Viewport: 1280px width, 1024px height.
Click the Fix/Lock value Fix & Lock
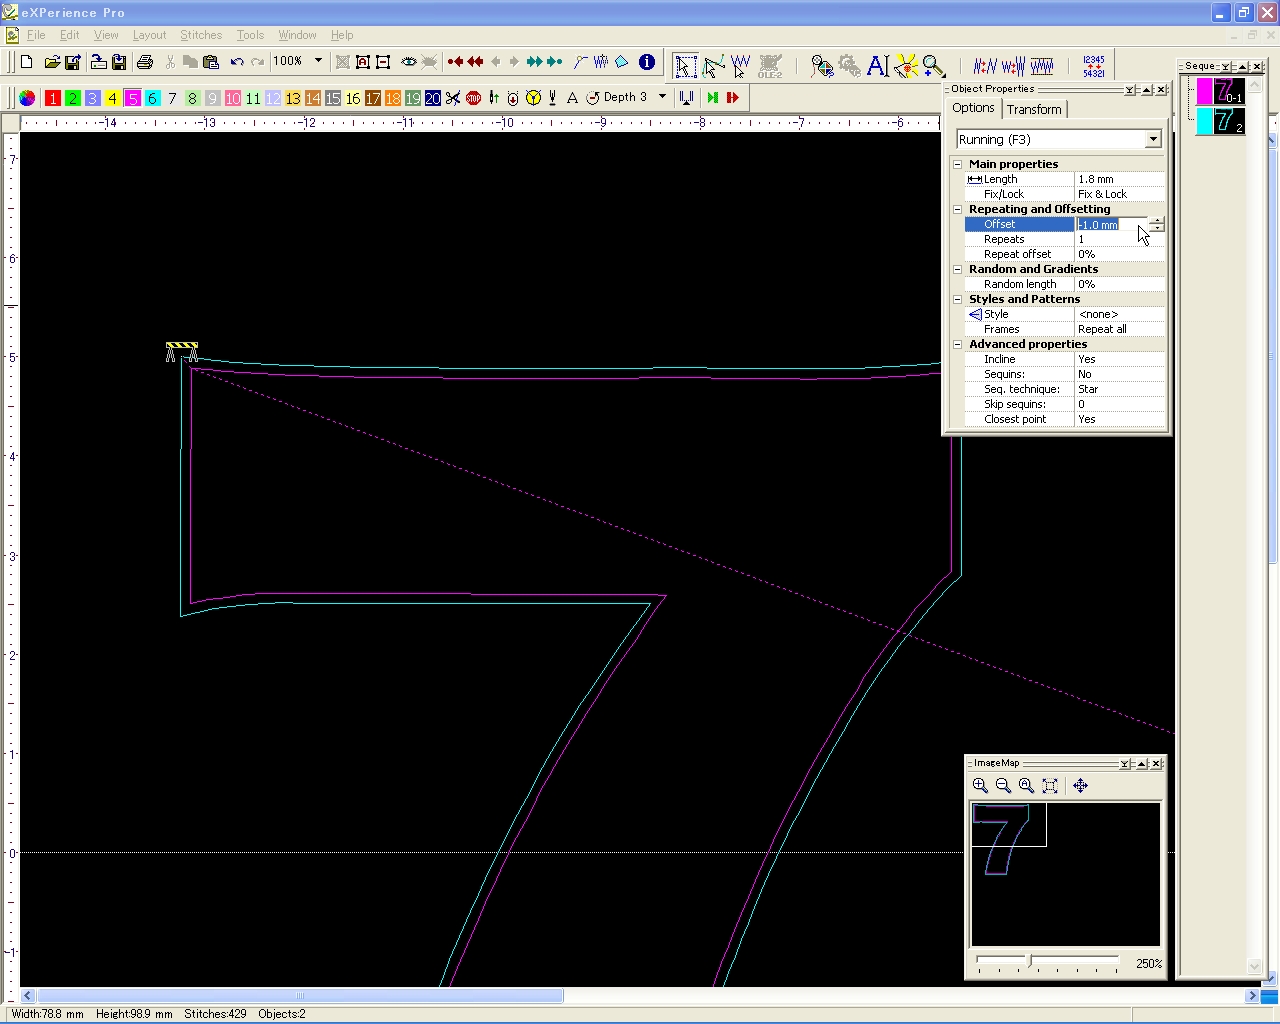click(x=1120, y=194)
